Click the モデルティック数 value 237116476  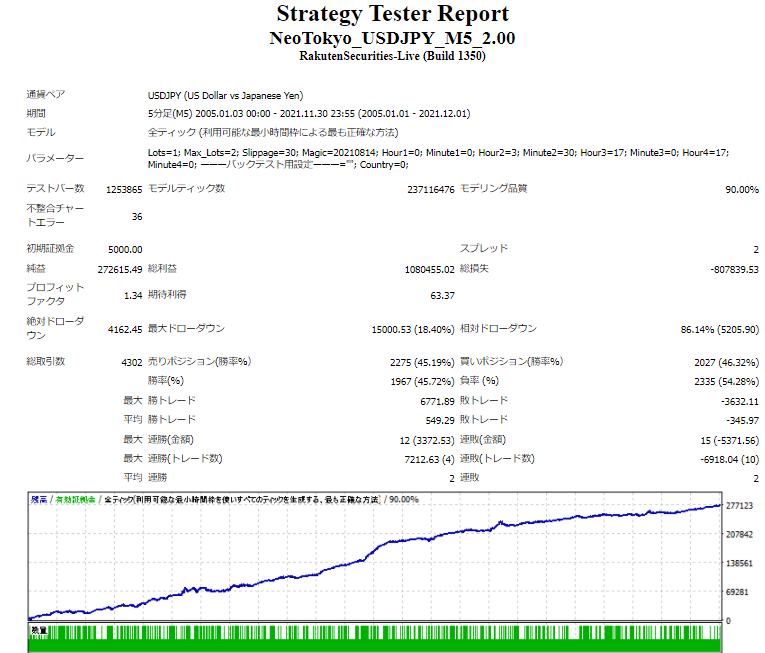tap(431, 189)
